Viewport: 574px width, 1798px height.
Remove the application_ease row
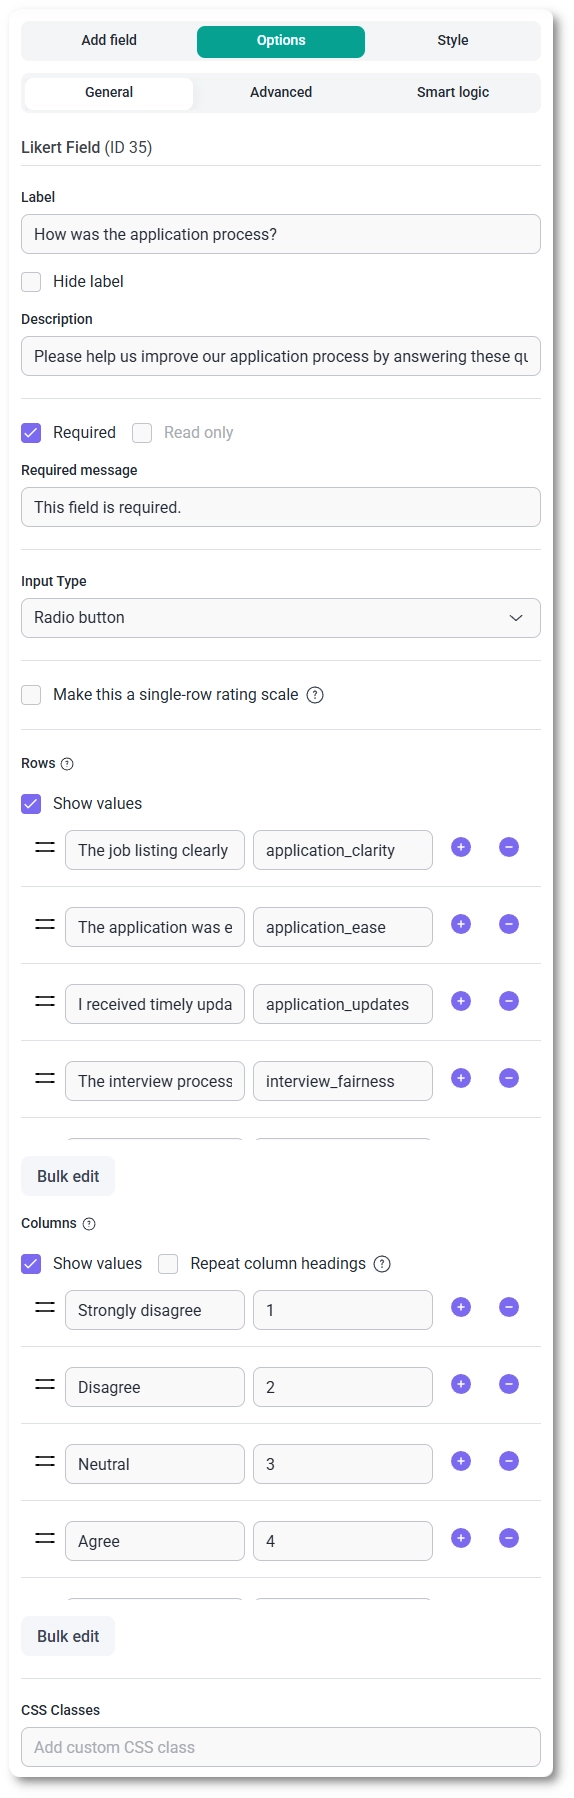pyautogui.click(x=509, y=924)
